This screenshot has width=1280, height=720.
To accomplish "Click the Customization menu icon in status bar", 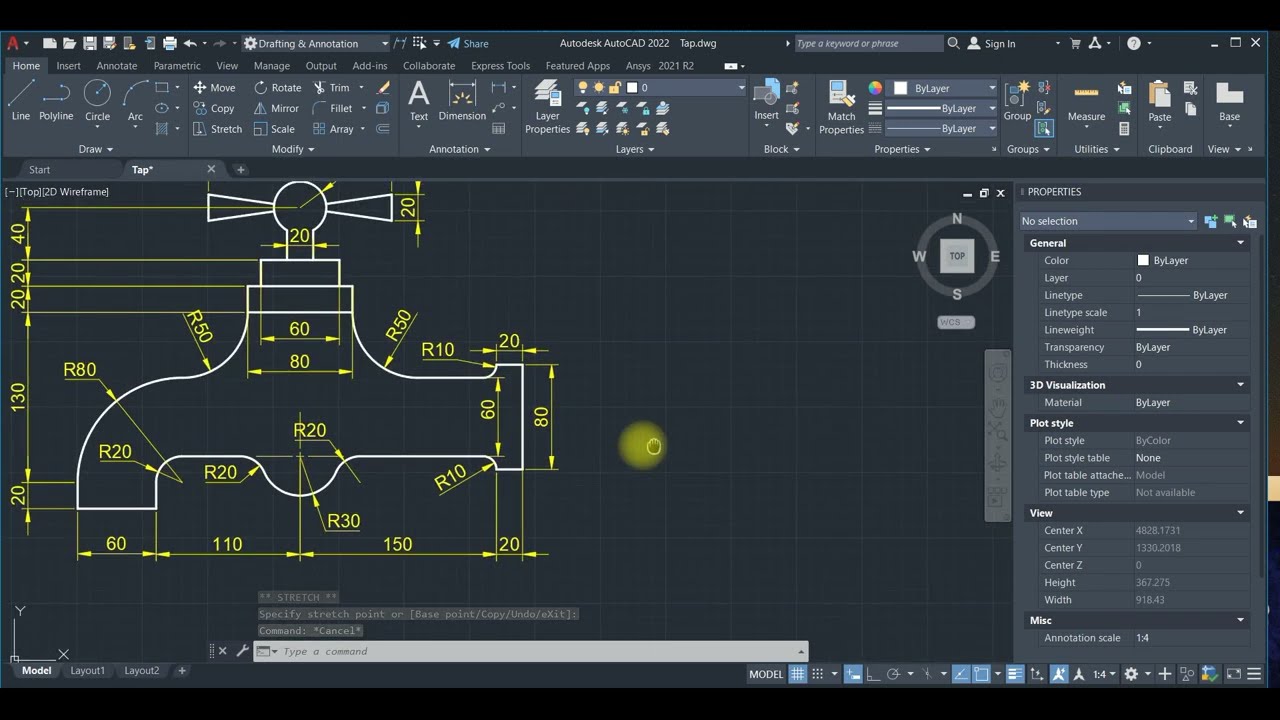I will 1254,674.
